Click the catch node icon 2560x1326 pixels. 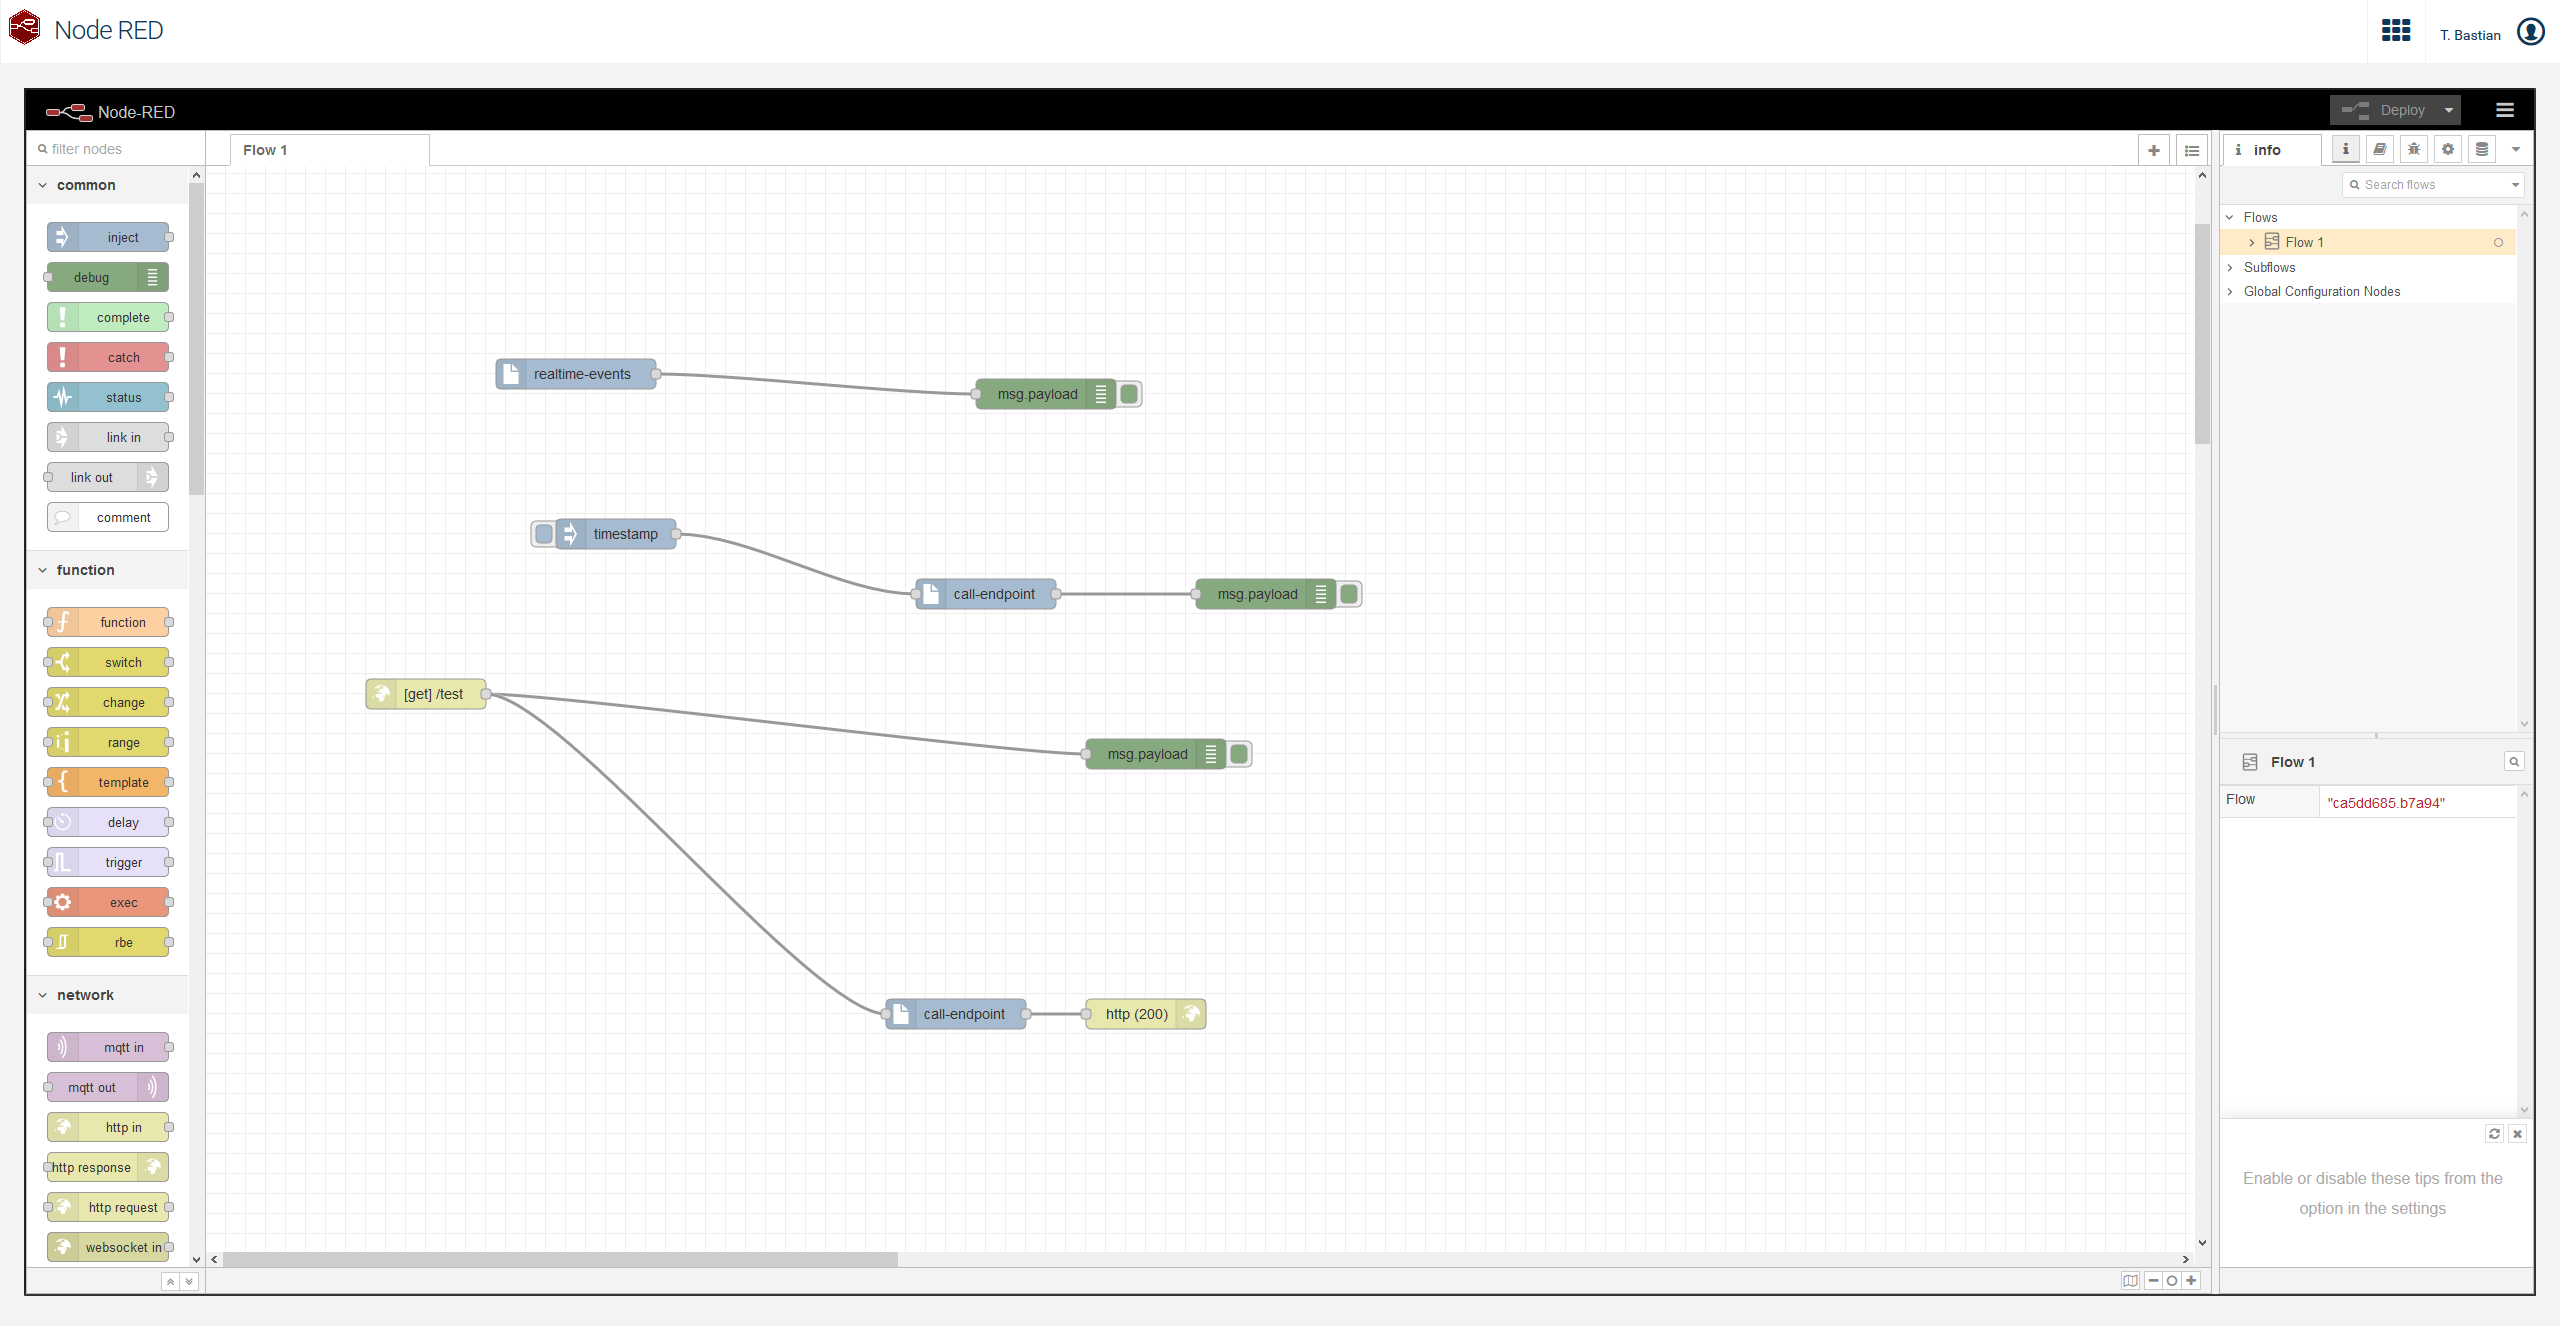click(x=63, y=357)
